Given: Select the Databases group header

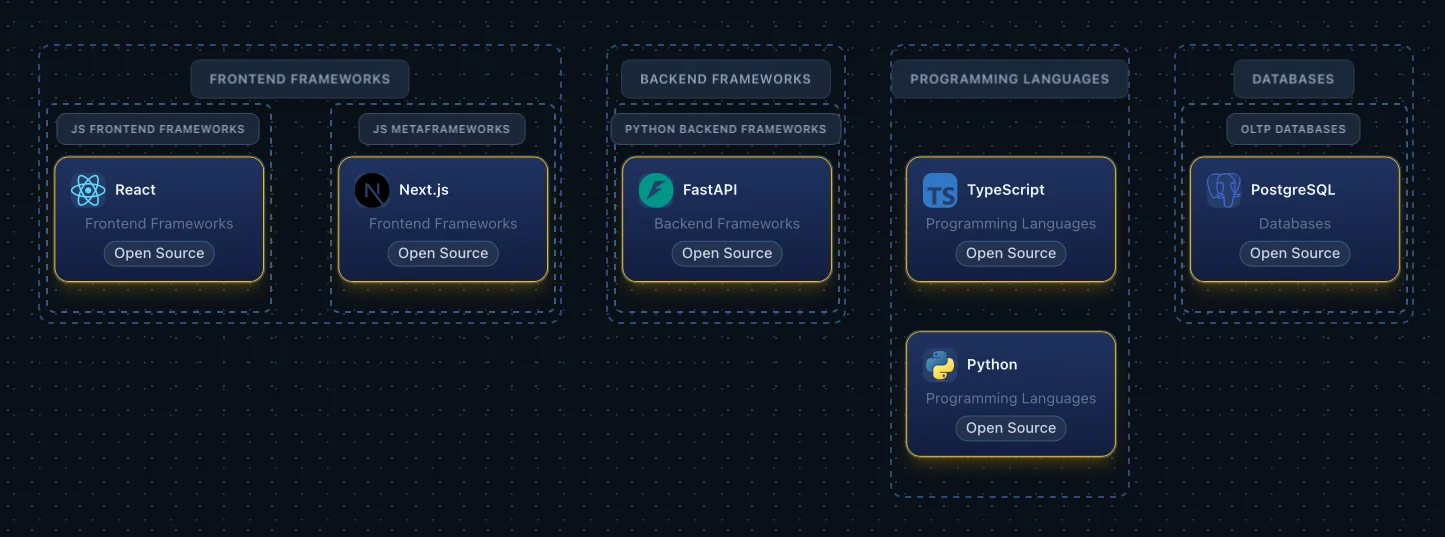Looking at the screenshot, I should pyautogui.click(x=1293, y=79).
